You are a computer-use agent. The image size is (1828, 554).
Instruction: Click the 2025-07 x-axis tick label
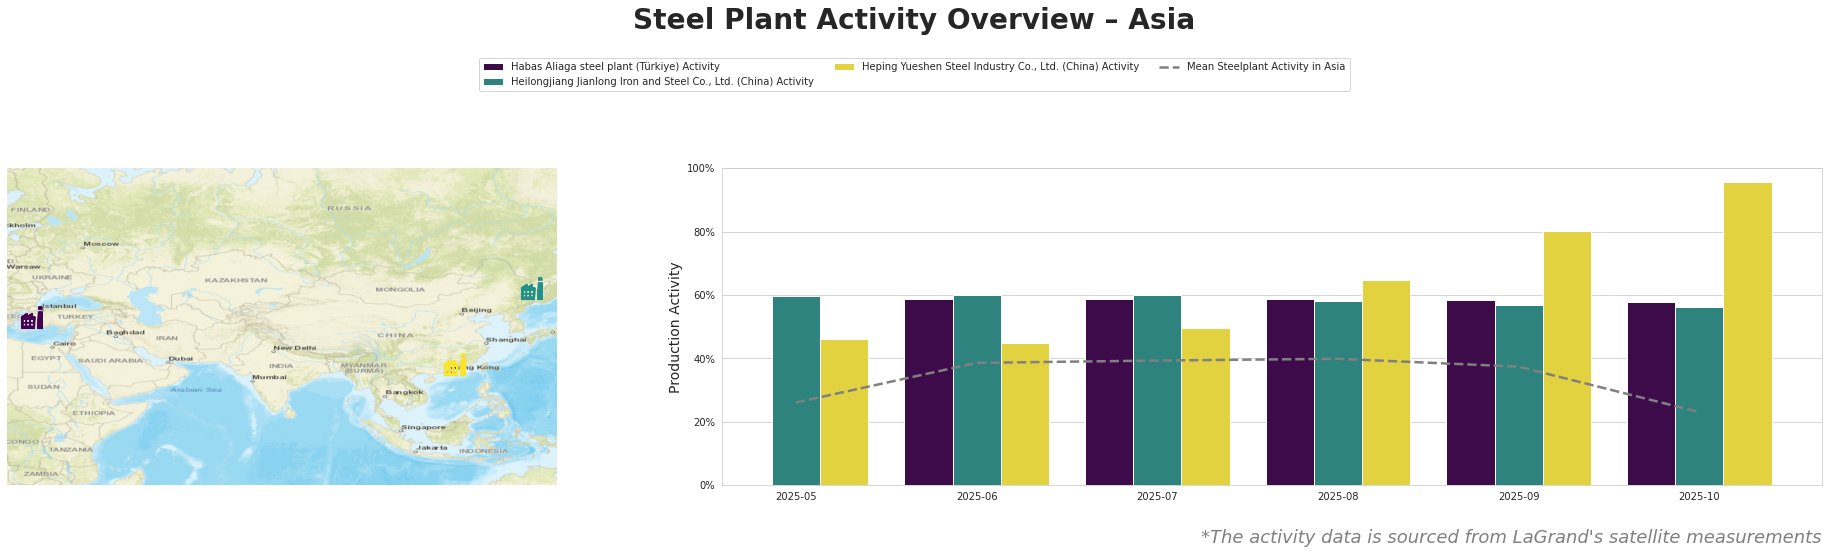(x=1157, y=496)
